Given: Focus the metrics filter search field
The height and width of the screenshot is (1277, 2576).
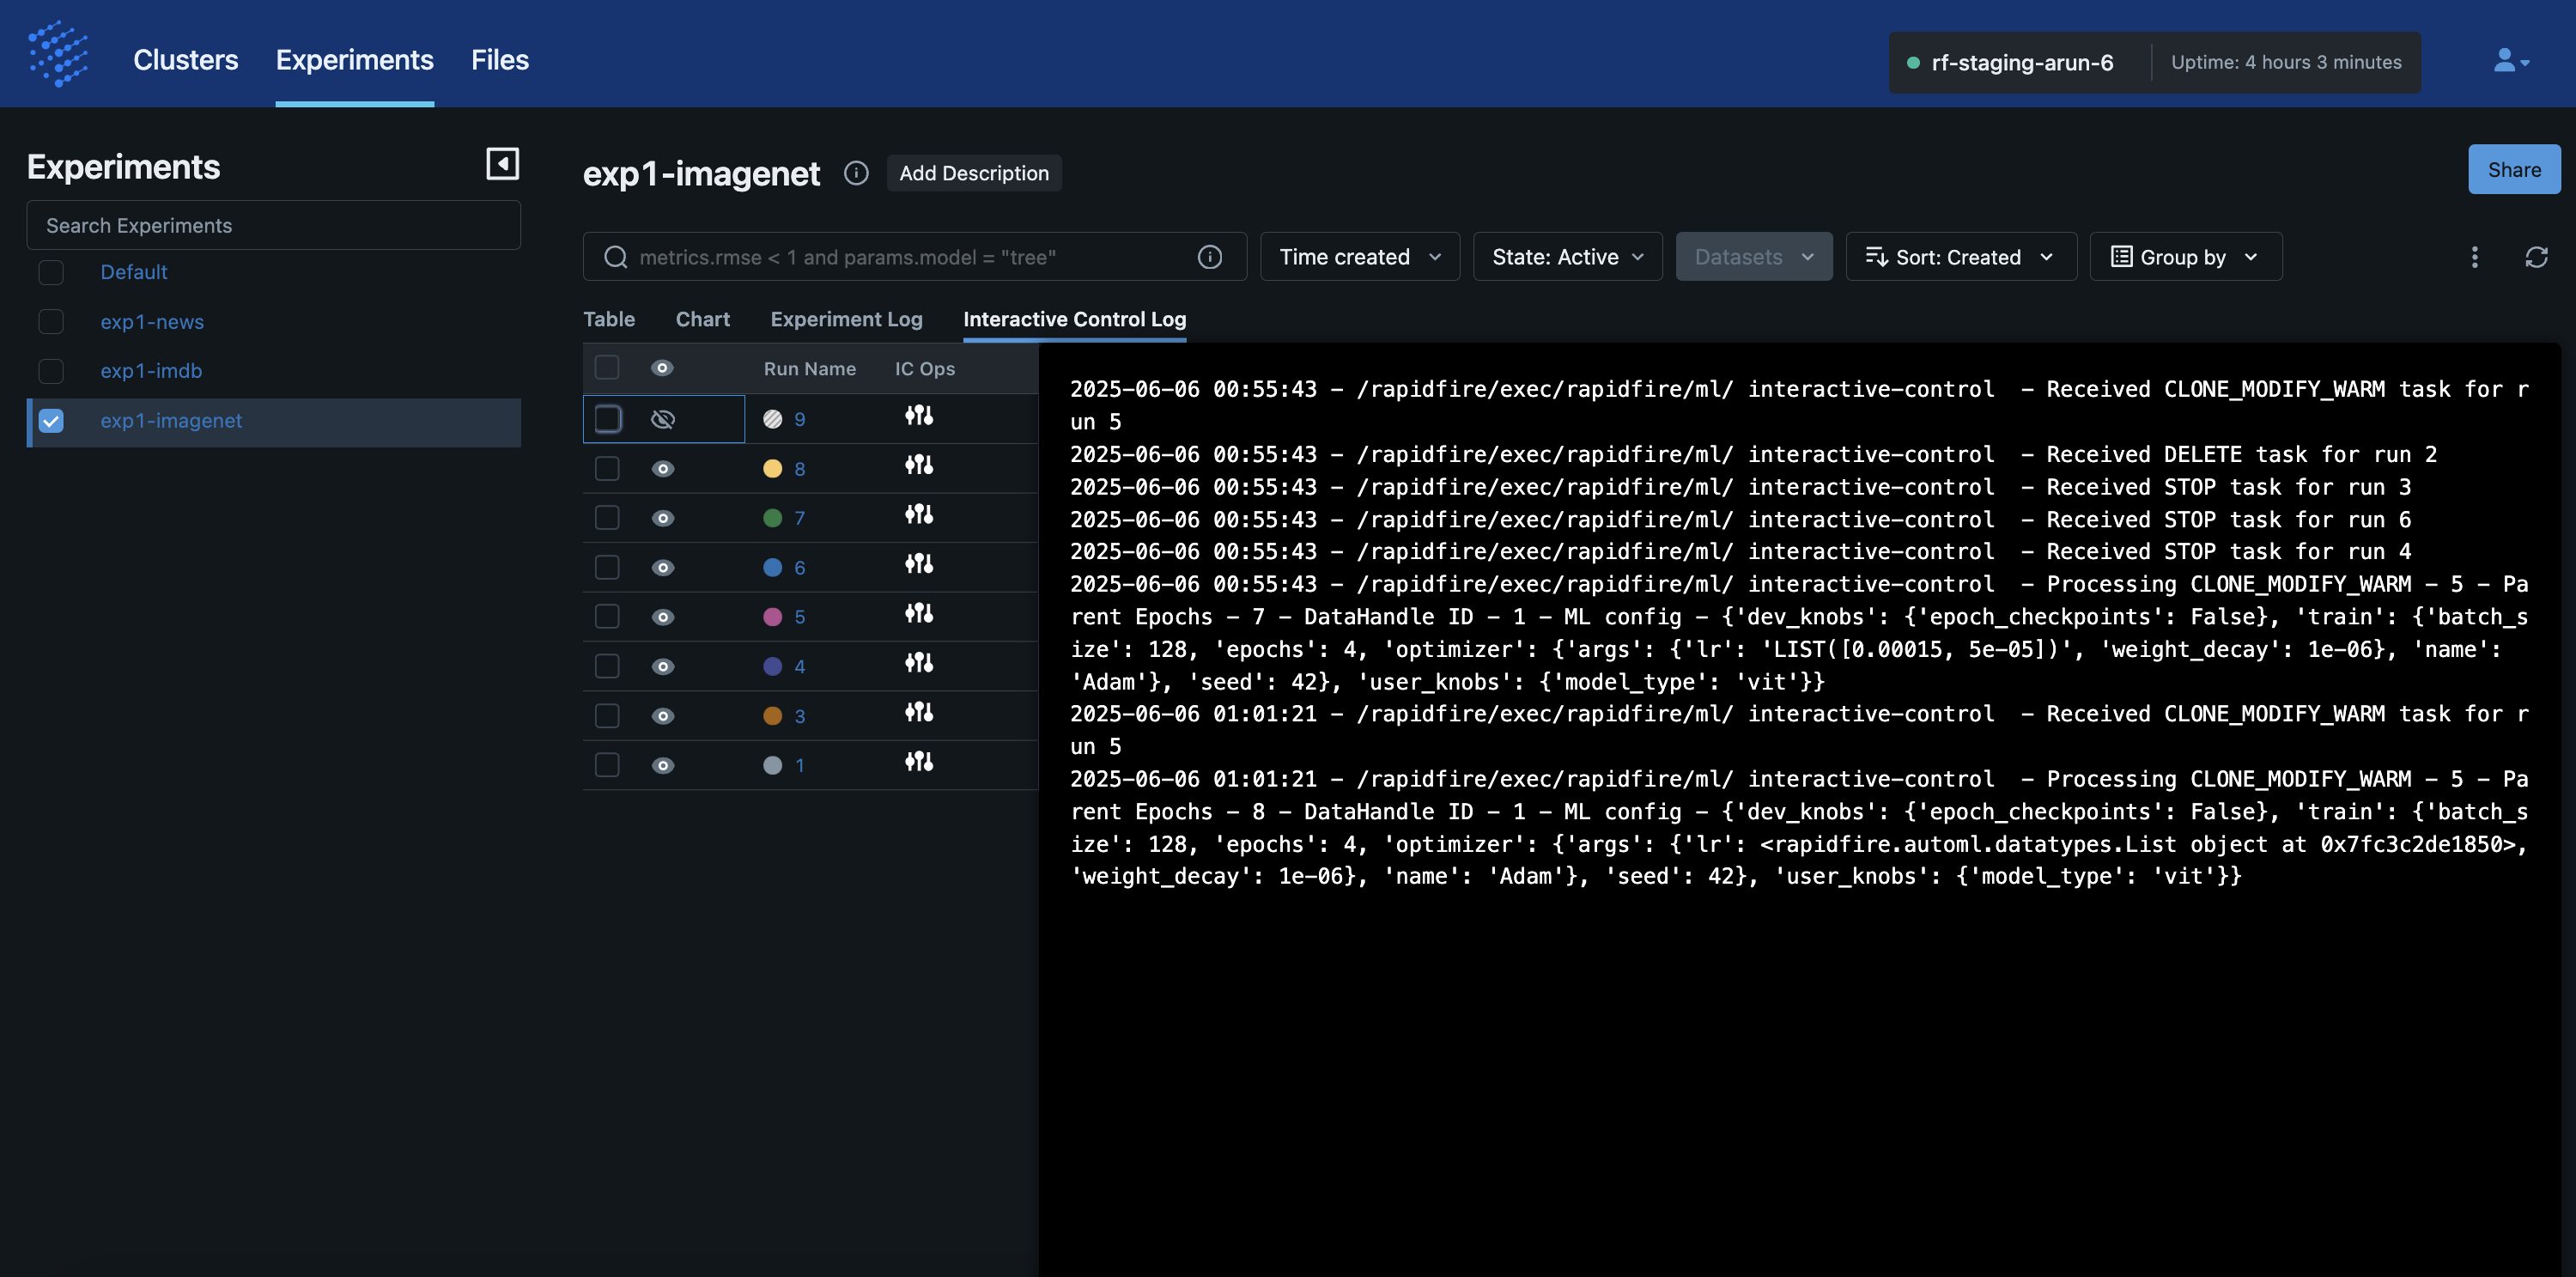Looking at the screenshot, I should 914,257.
